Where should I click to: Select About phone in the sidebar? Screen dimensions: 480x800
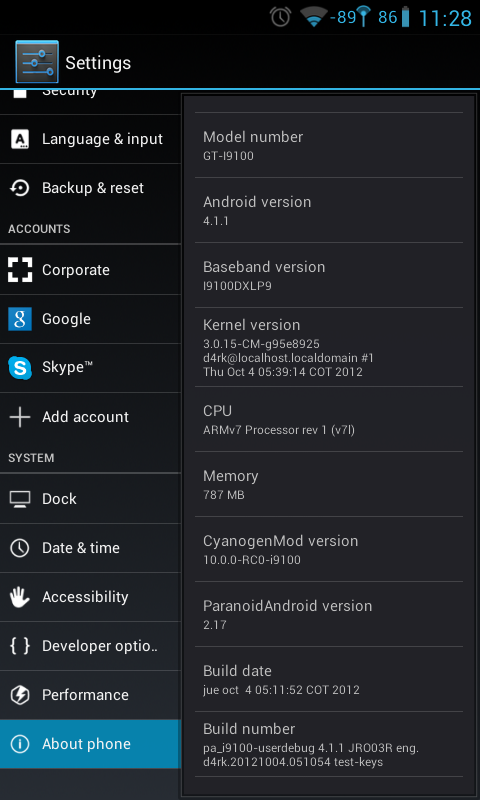point(90,744)
